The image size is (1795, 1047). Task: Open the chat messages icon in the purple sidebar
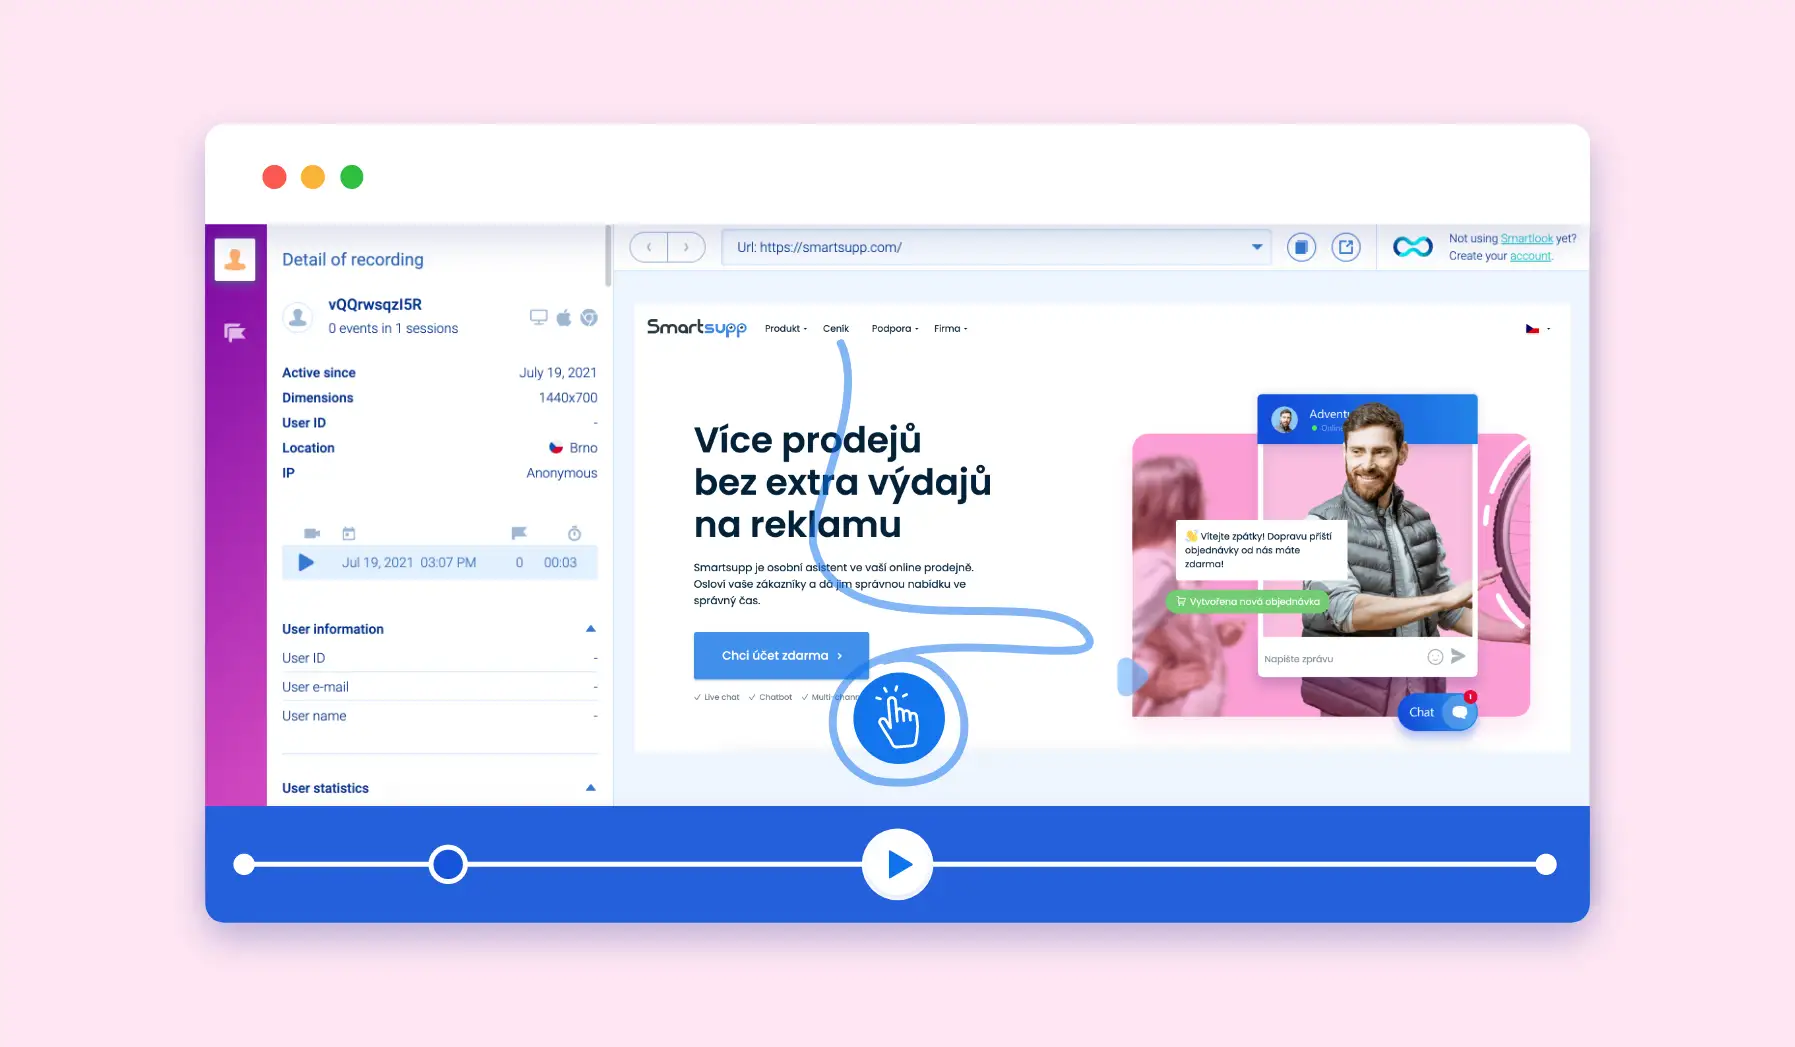pyautogui.click(x=235, y=333)
